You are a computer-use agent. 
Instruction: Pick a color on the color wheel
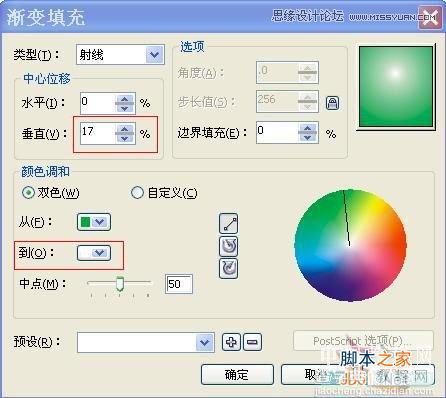(x=350, y=246)
